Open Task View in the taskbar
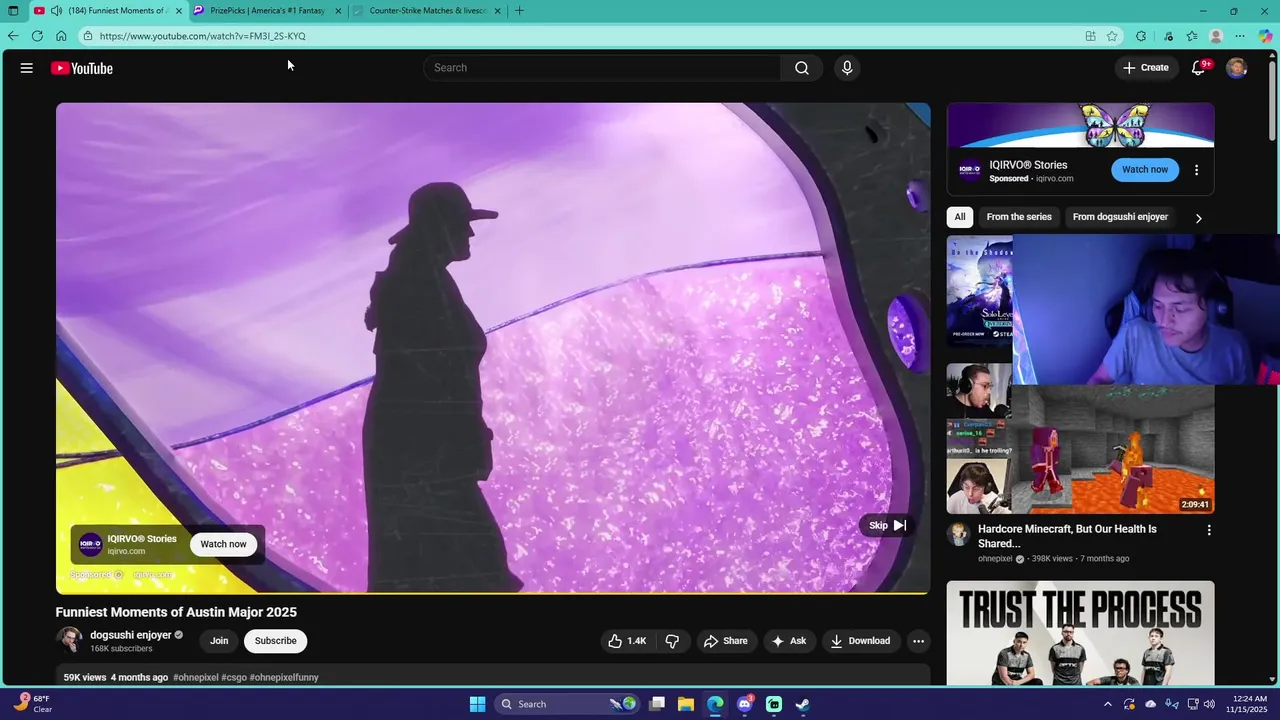 pos(657,704)
